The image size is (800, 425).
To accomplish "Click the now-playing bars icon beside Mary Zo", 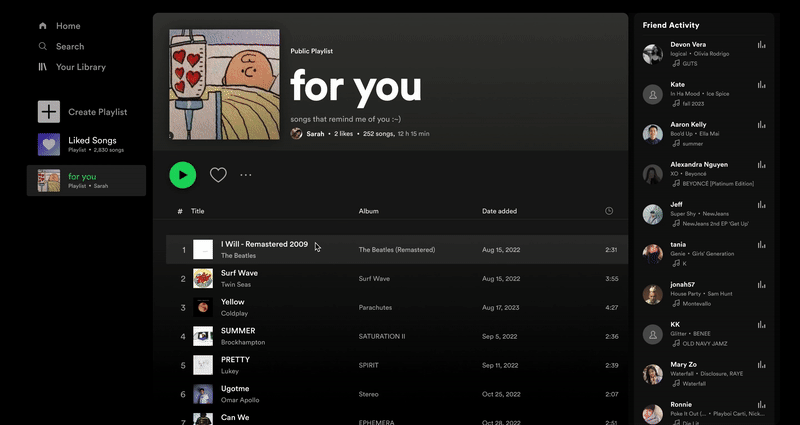I will coord(762,365).
